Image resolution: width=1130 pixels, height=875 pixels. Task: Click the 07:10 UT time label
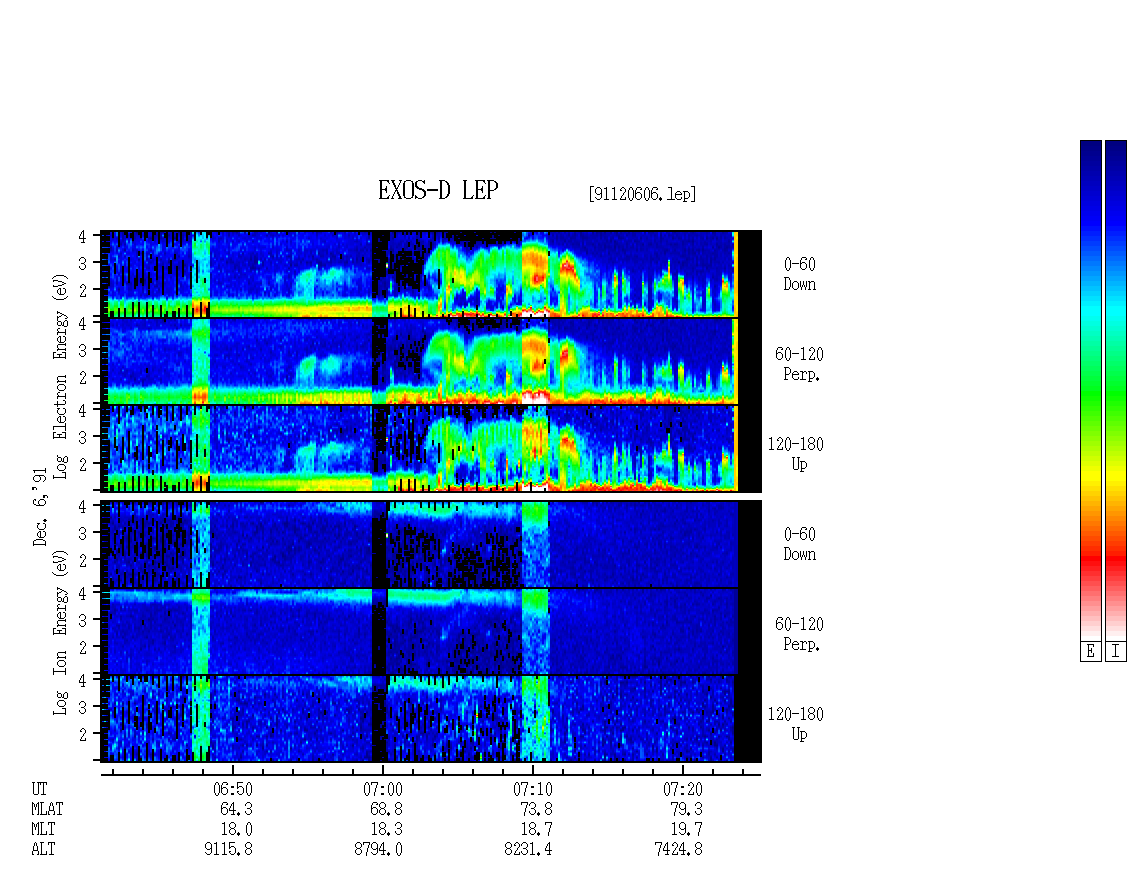click(533, 789)
